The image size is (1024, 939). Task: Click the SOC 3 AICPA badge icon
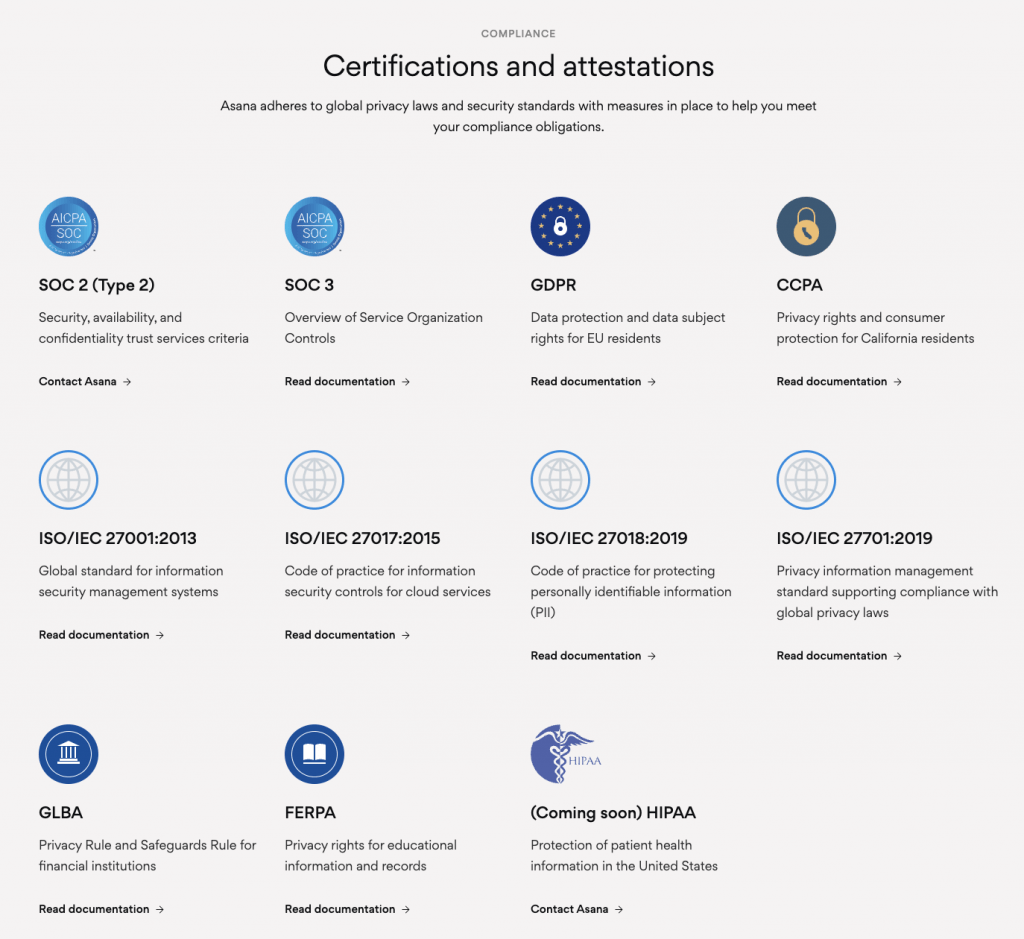point(314,226)
